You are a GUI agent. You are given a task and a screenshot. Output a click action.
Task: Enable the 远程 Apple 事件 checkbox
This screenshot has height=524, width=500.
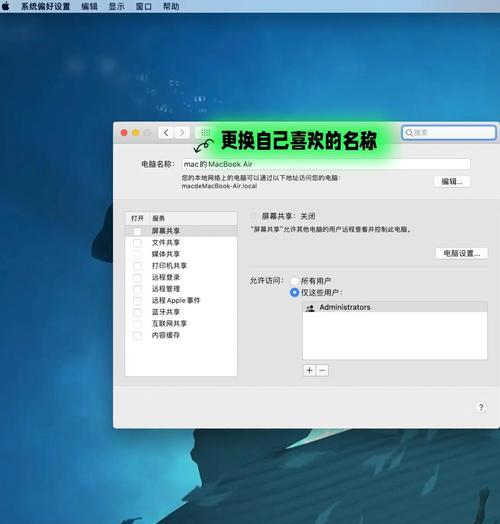pyautogui.click(x=137, y=301)
